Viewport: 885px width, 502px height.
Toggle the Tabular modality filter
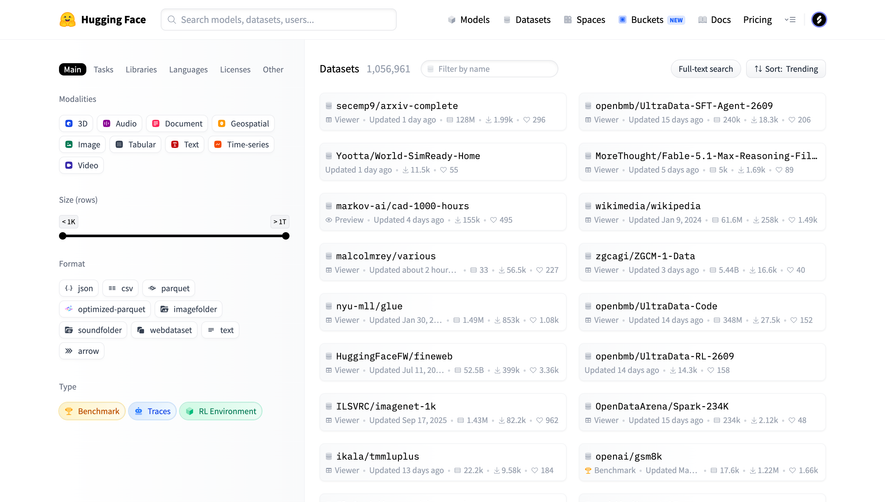[135, 145]
